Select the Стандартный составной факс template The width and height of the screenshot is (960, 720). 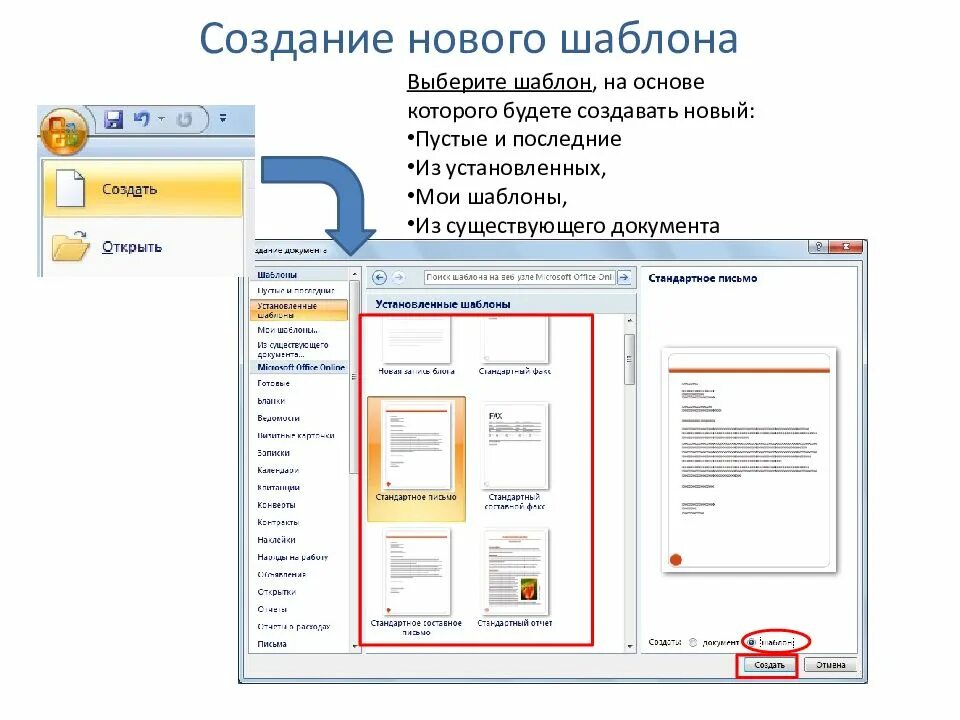coord(515,457)
